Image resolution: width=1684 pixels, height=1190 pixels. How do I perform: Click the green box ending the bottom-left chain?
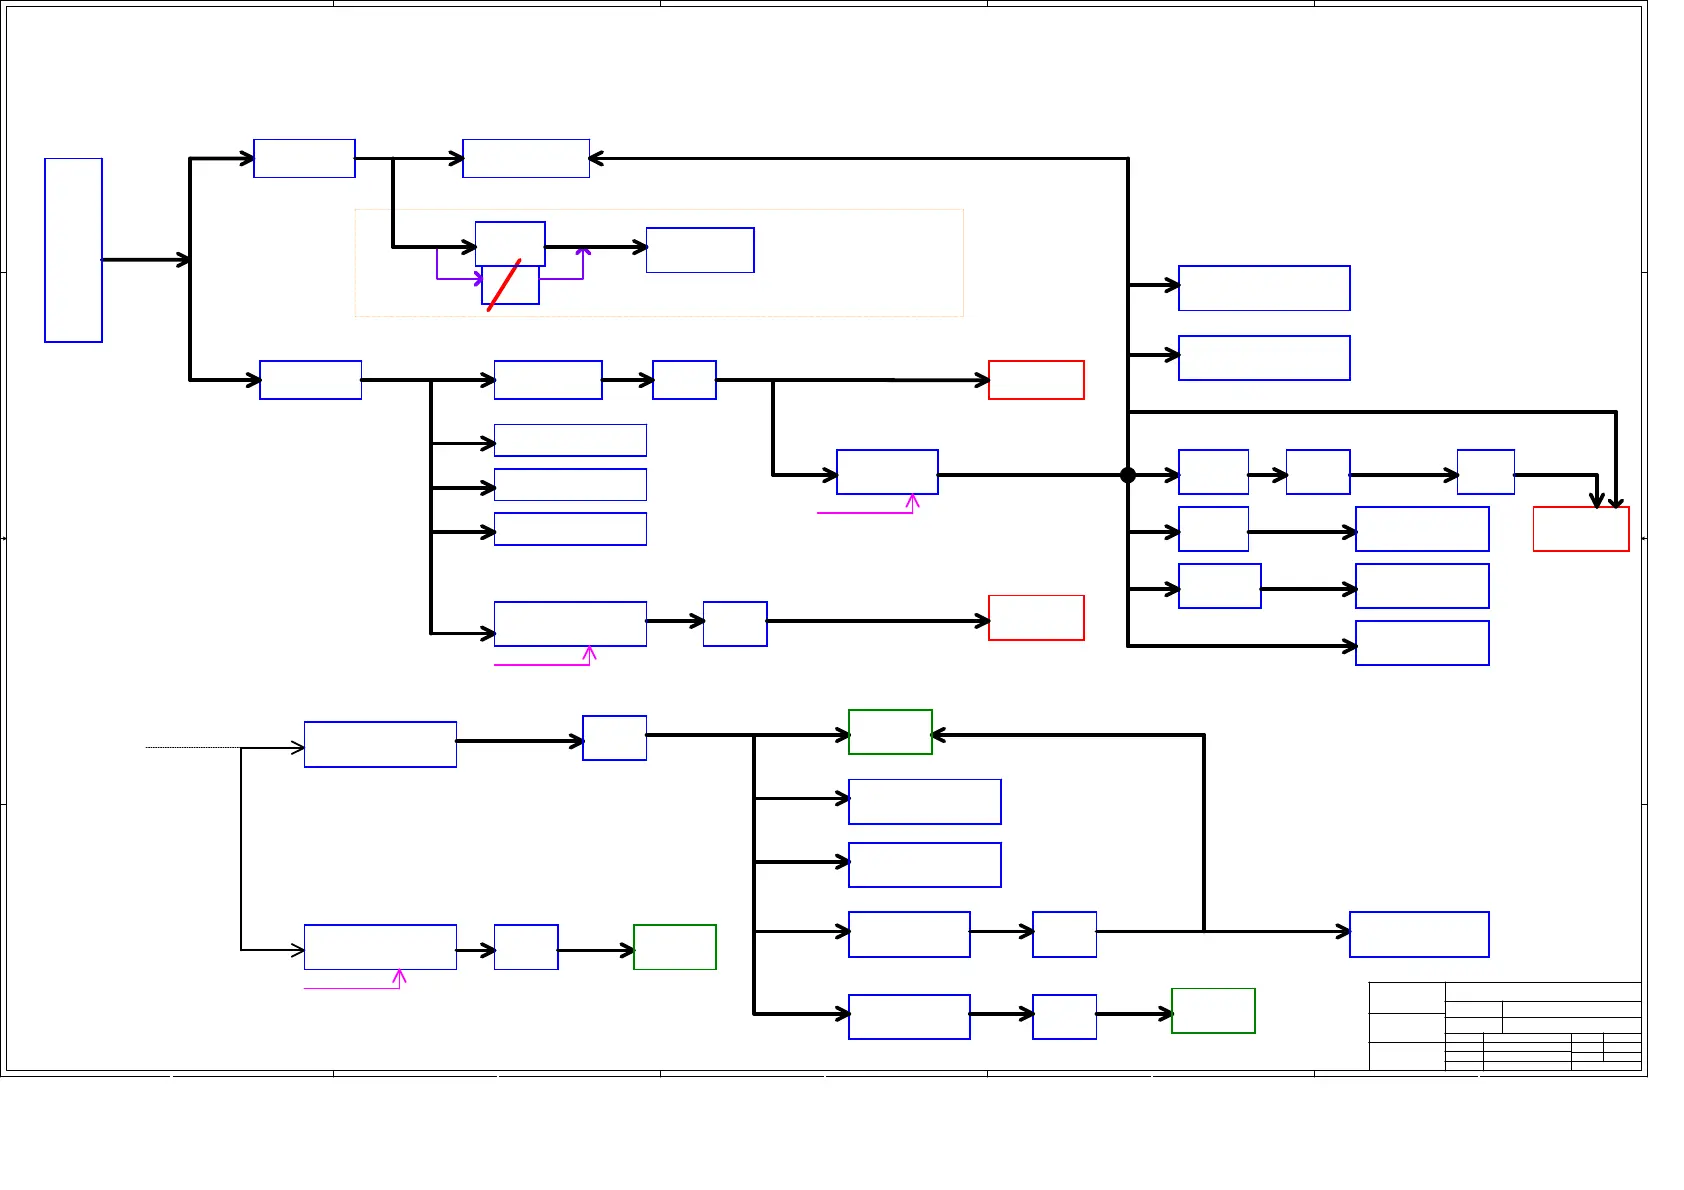coord(675,947)
